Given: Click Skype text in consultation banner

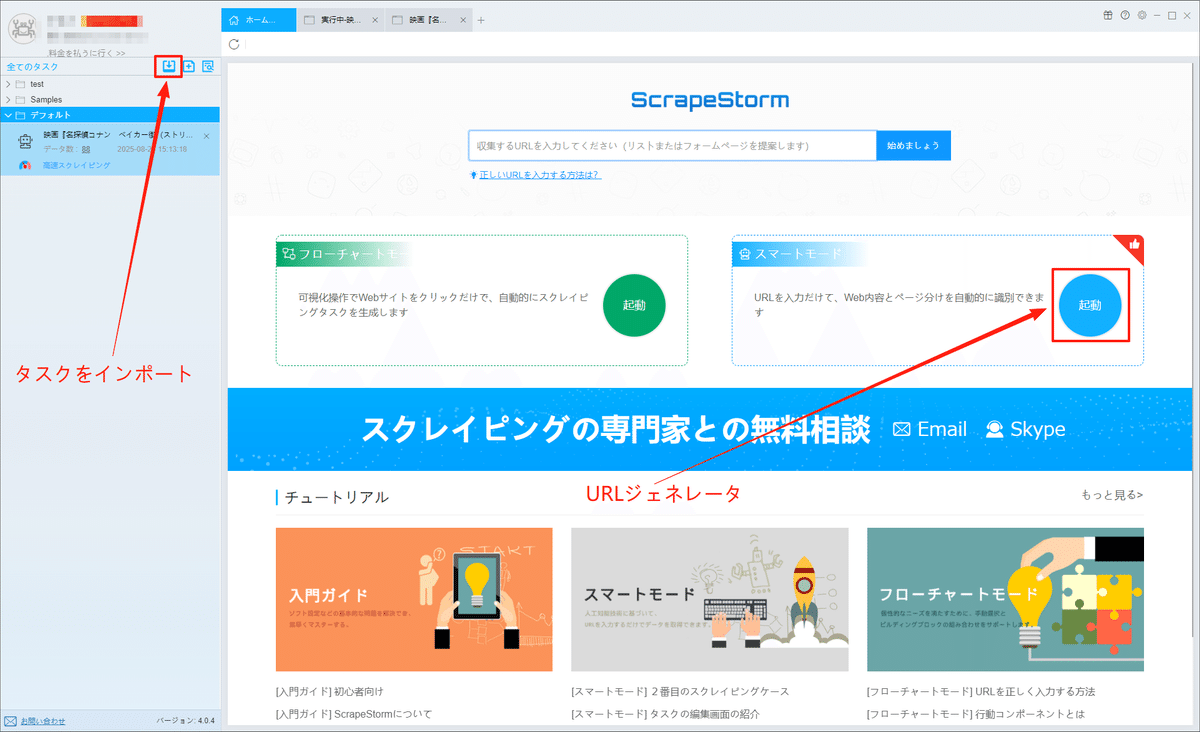Looking at the screenshot, I should pos(1038,430).
